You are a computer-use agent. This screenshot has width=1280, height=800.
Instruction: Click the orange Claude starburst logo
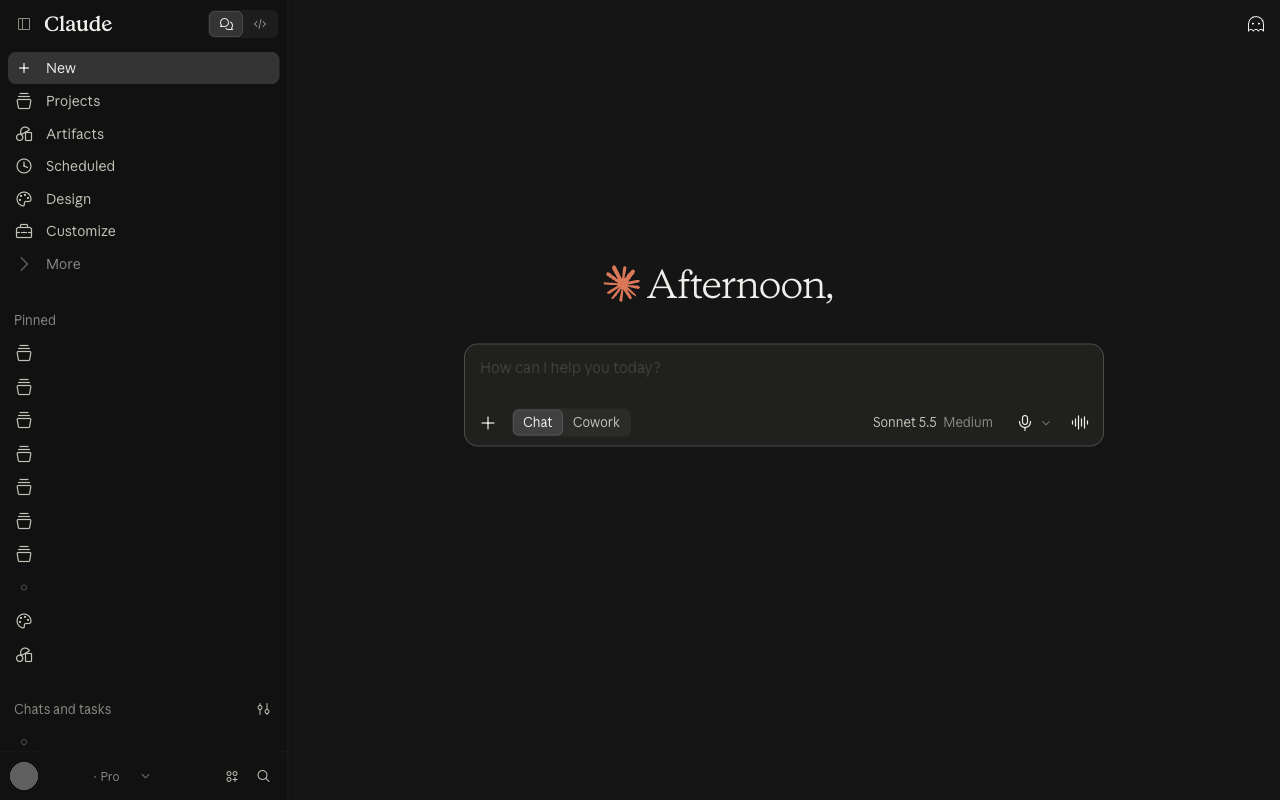tap(621, 284)
